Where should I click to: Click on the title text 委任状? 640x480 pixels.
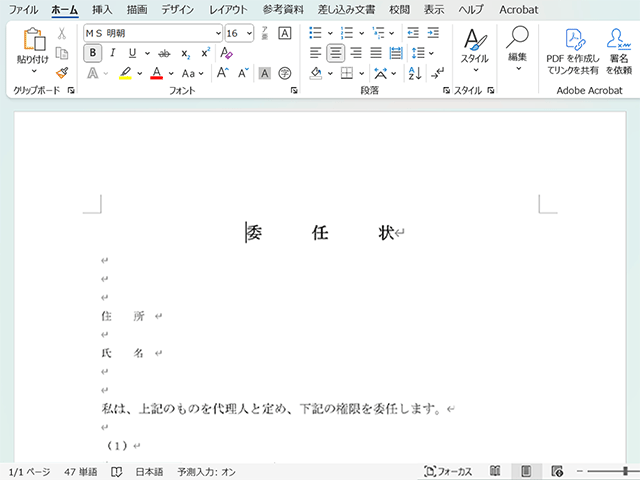pyautogui.click(x=320, y=233)
